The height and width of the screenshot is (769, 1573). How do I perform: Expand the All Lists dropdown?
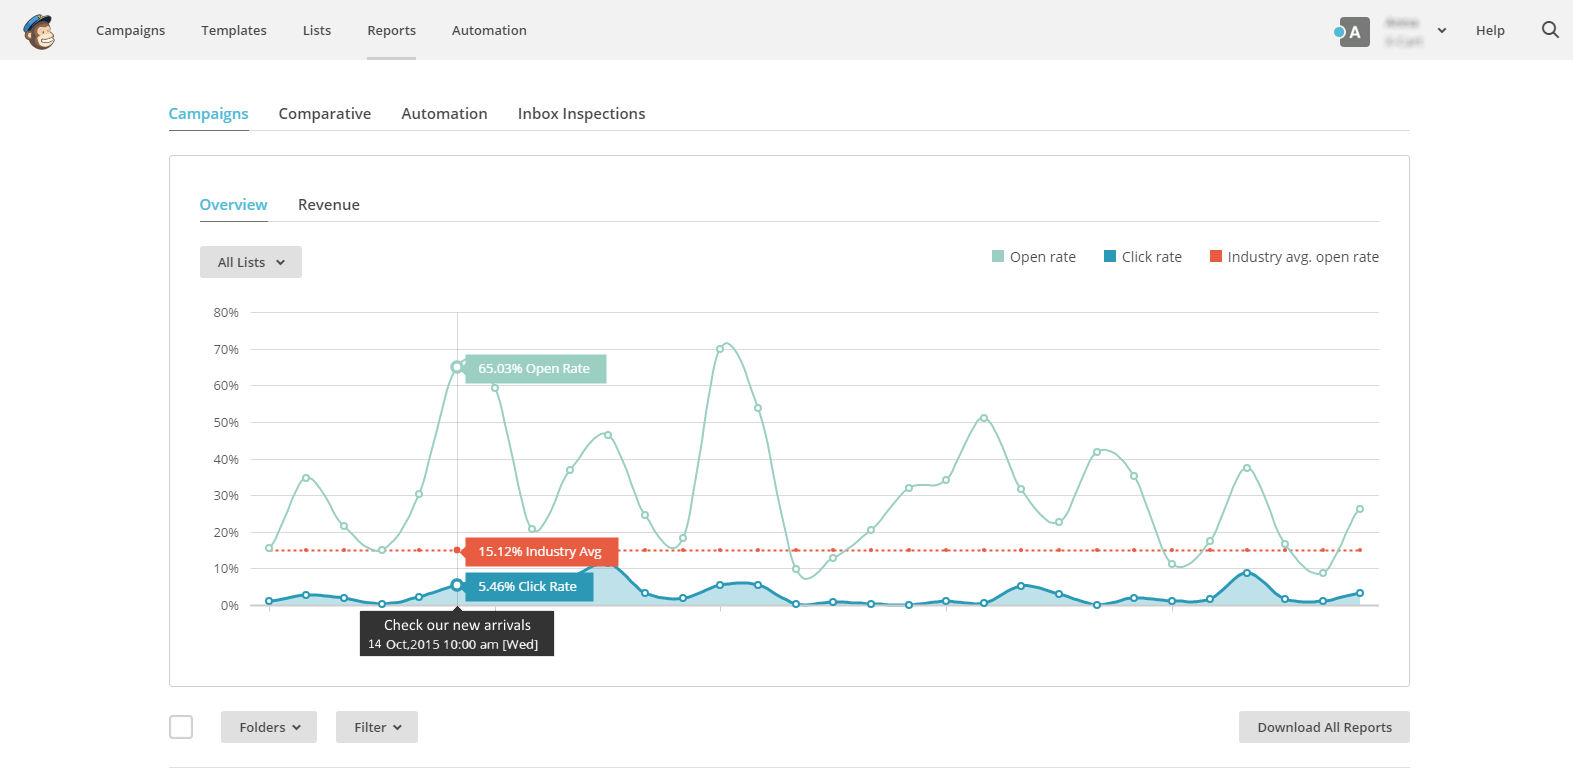click(251, 262)
